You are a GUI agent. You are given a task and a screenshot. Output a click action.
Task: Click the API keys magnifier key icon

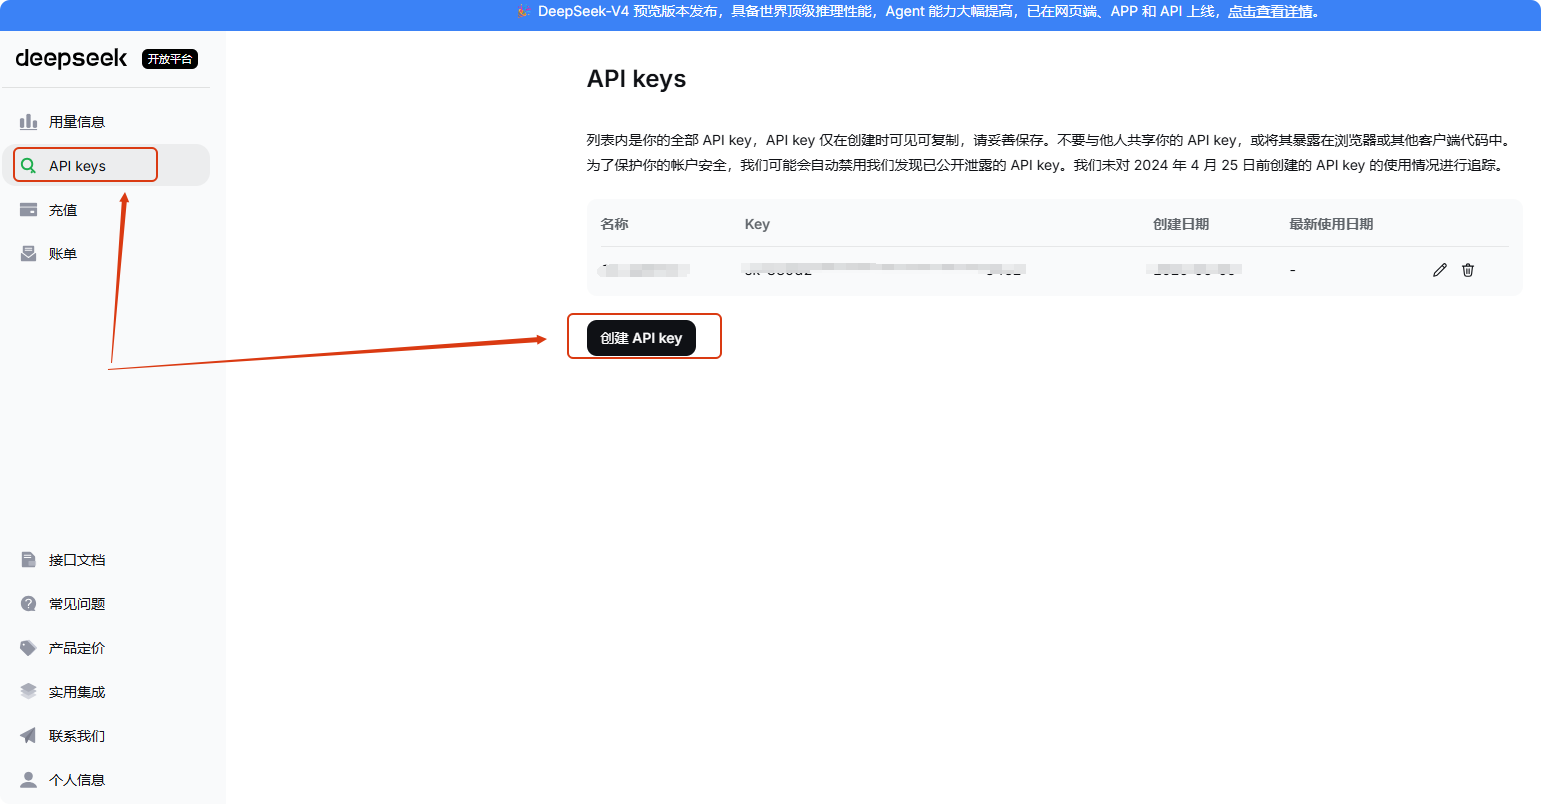point(29,165)
